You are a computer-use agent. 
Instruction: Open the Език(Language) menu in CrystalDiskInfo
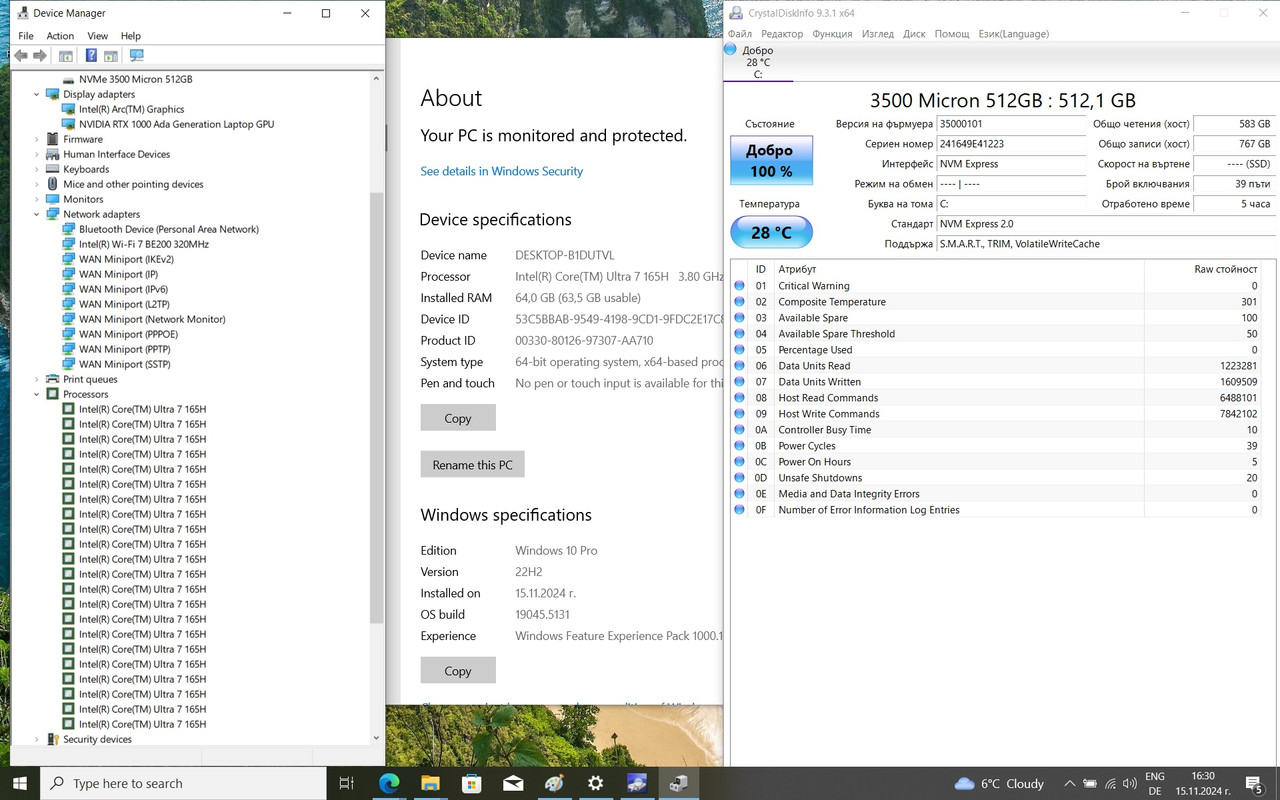1013,34
